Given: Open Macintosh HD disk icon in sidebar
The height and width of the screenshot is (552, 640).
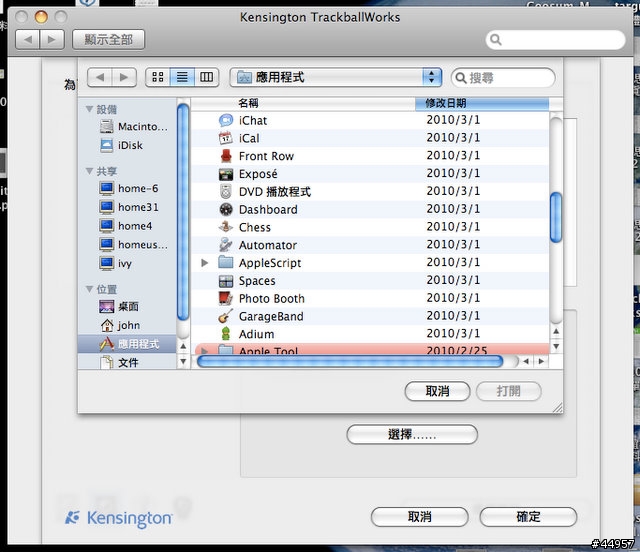Looking at the screenshot, I should (107, 127).
